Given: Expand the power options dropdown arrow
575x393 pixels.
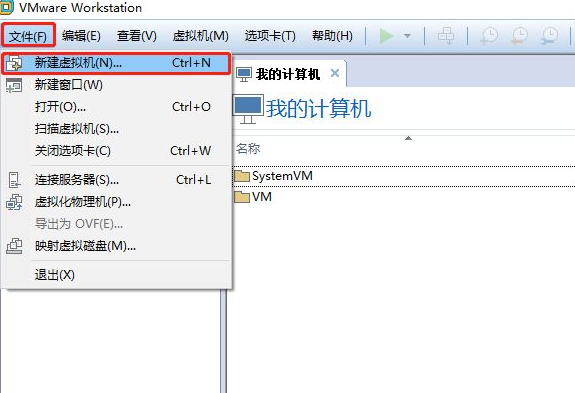Looking at the screenshot, I should 407,36.
